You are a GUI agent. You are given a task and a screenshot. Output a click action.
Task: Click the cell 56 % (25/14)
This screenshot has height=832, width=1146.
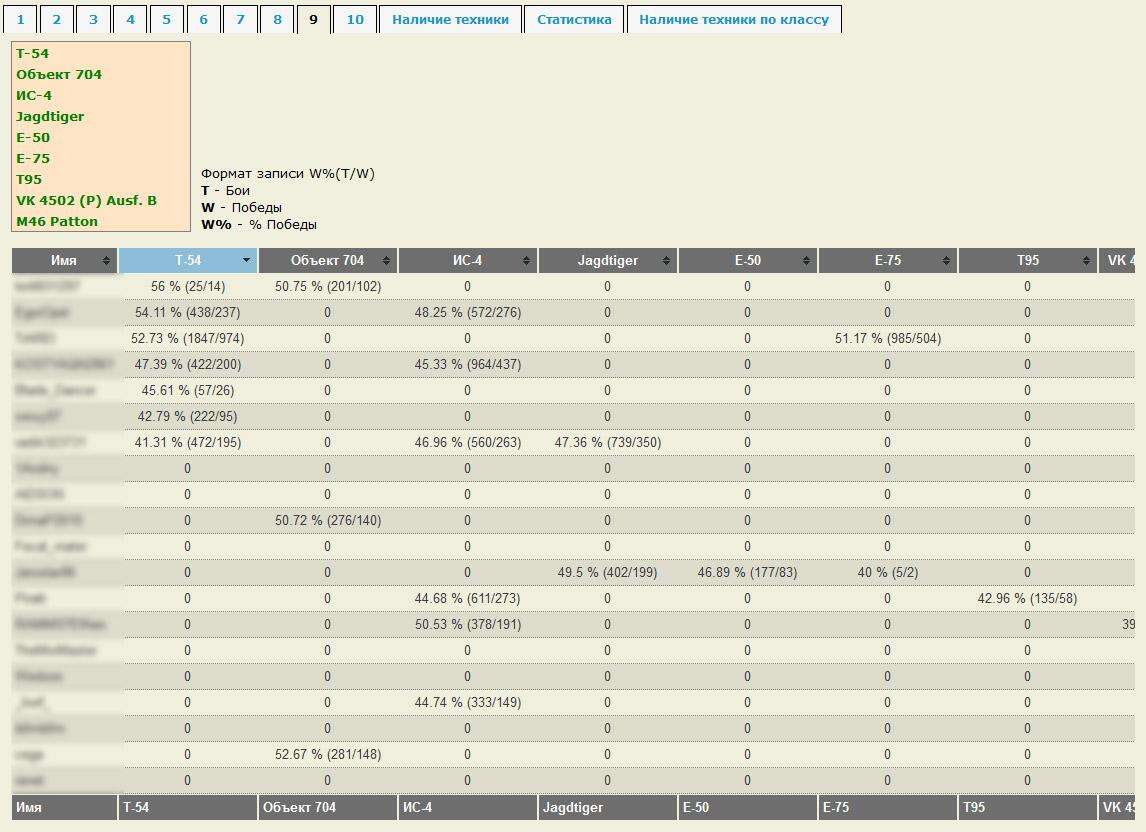point(188,287)
